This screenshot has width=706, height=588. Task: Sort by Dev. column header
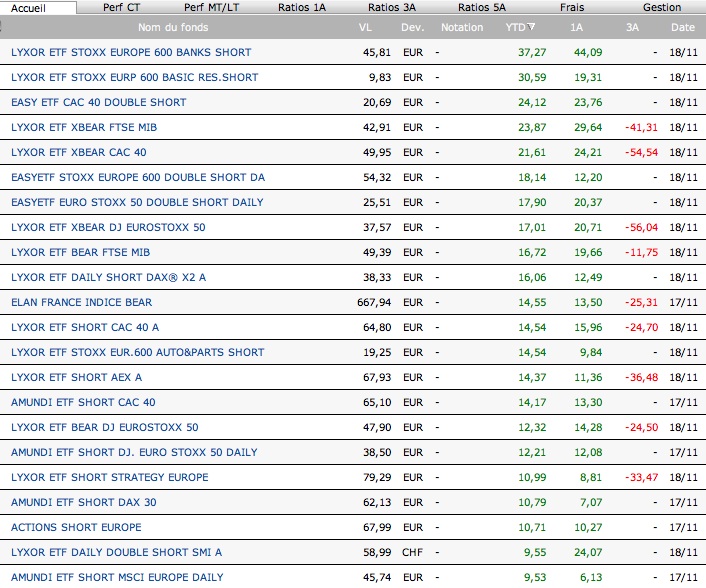[x=412, y=27]
